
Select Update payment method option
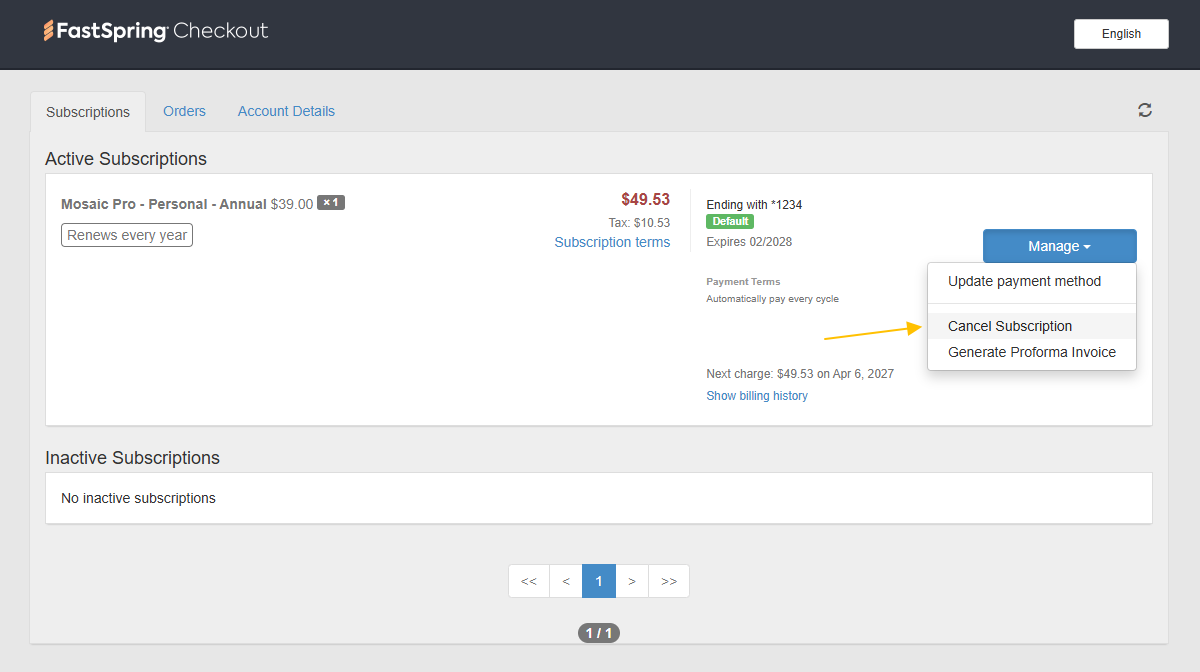pyautogui.click(x=1024, y=281)
